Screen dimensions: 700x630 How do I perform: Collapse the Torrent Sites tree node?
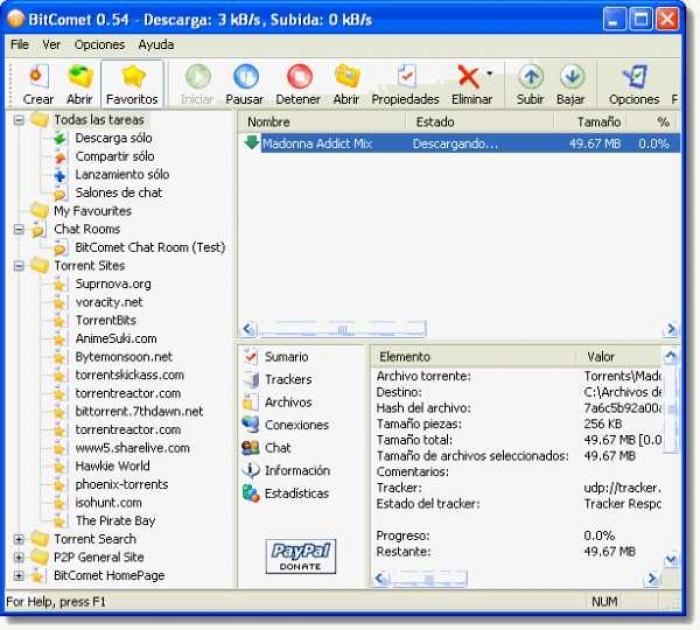(18, 266)
